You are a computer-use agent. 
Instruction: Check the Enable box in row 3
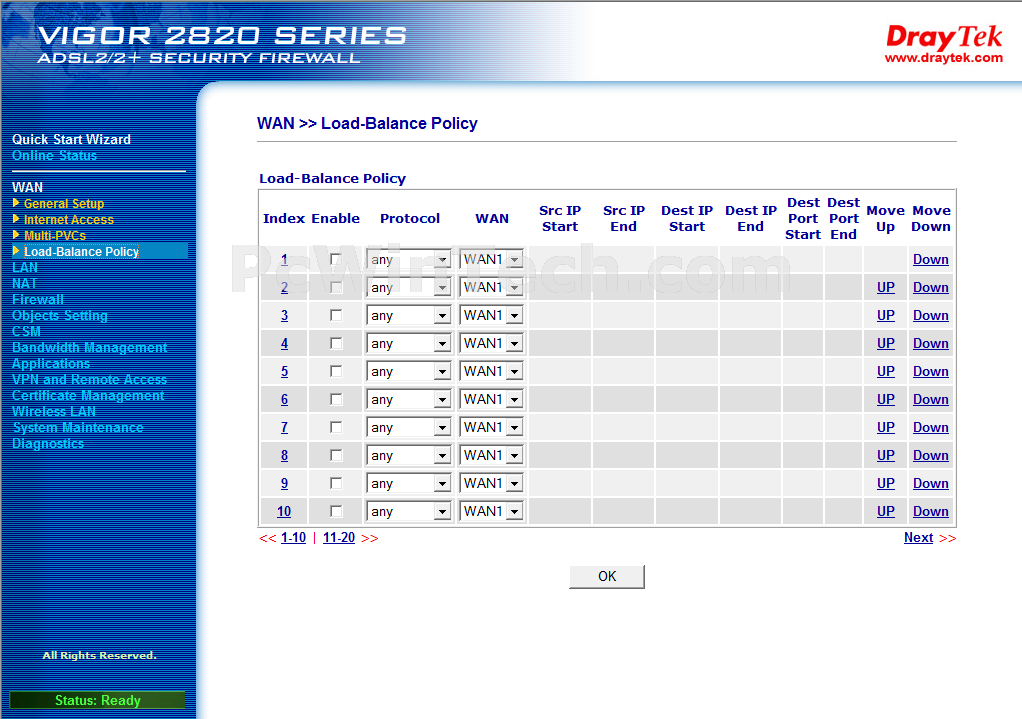[x=336, y=315]
